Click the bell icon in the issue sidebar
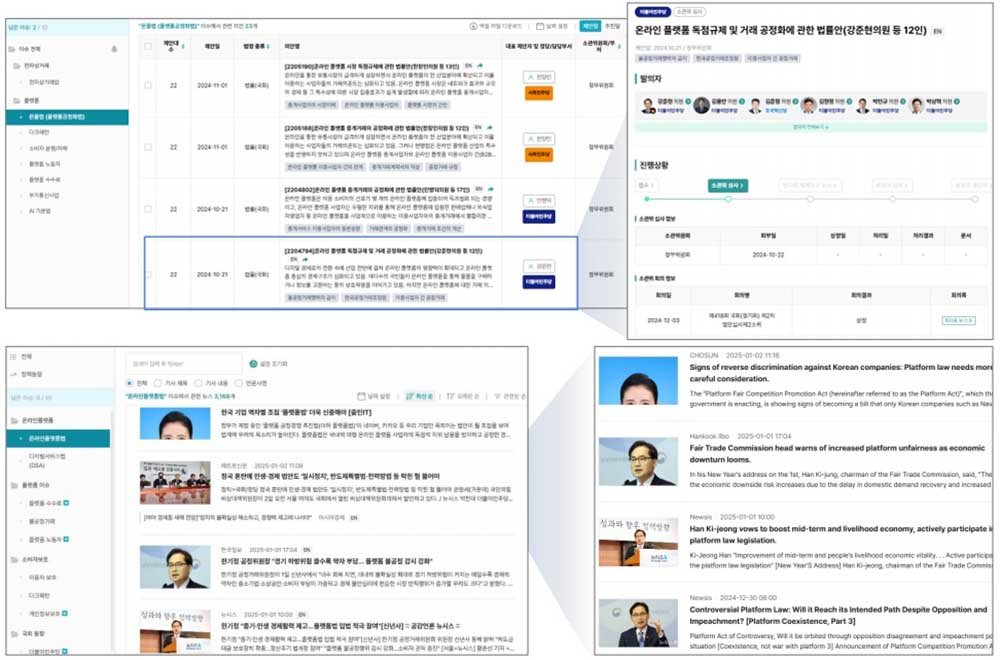Viewport: 1000px width, 660px height. [113, 48]
